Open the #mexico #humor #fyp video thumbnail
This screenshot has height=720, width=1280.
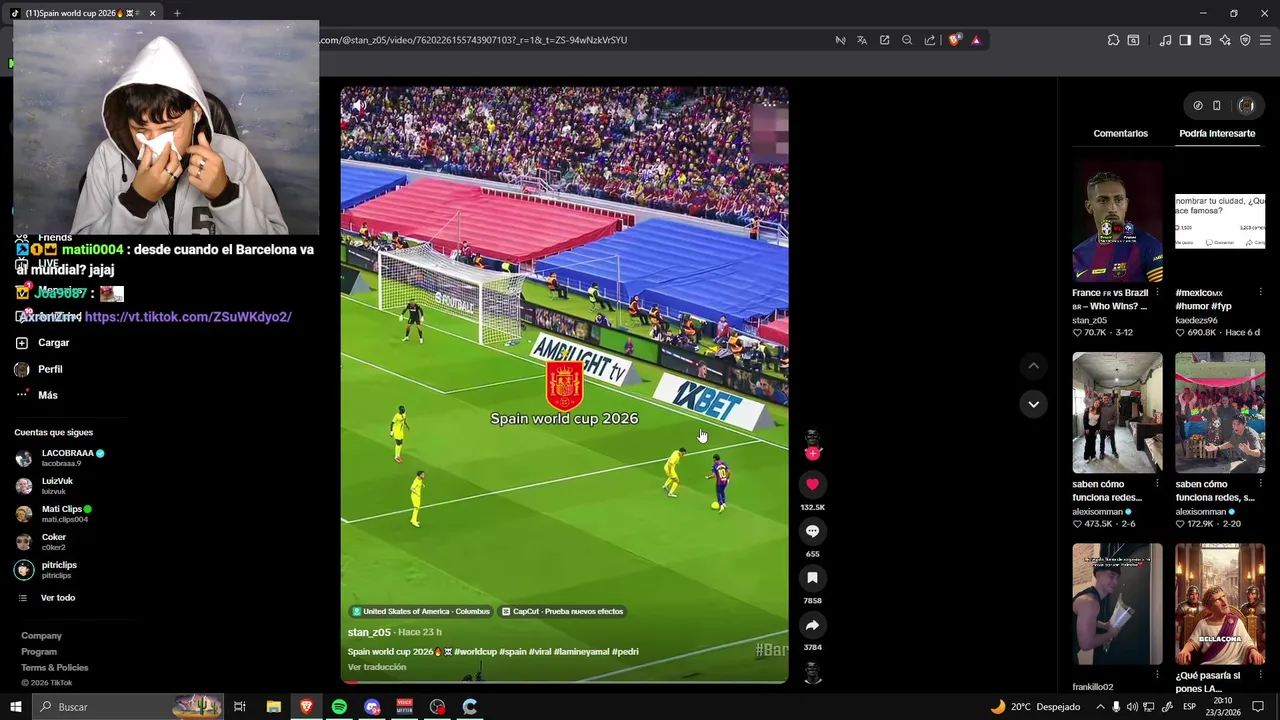1220,221
